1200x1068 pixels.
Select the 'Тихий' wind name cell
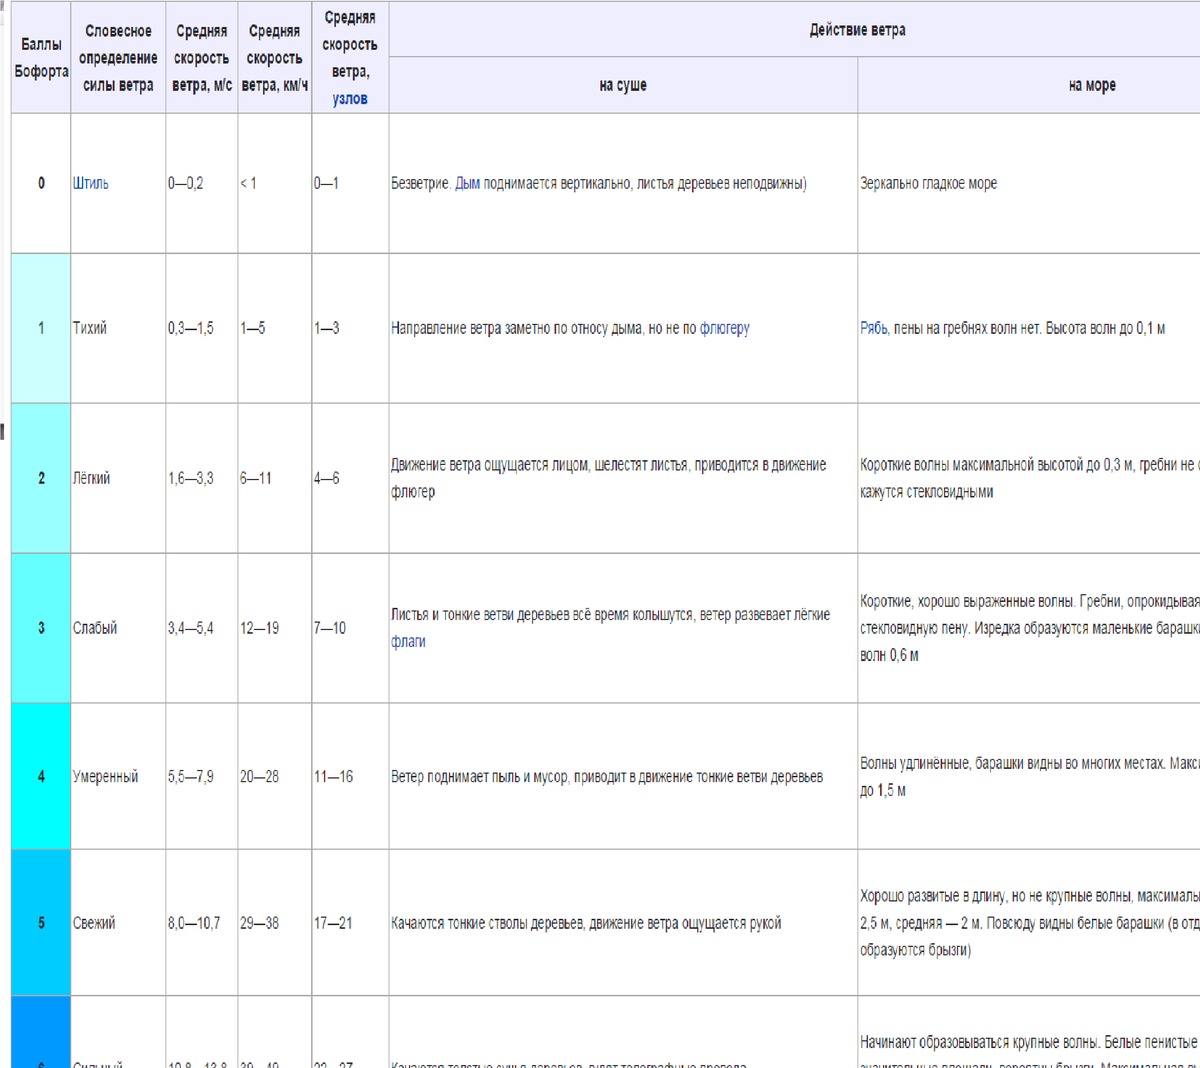pos(118,328)
